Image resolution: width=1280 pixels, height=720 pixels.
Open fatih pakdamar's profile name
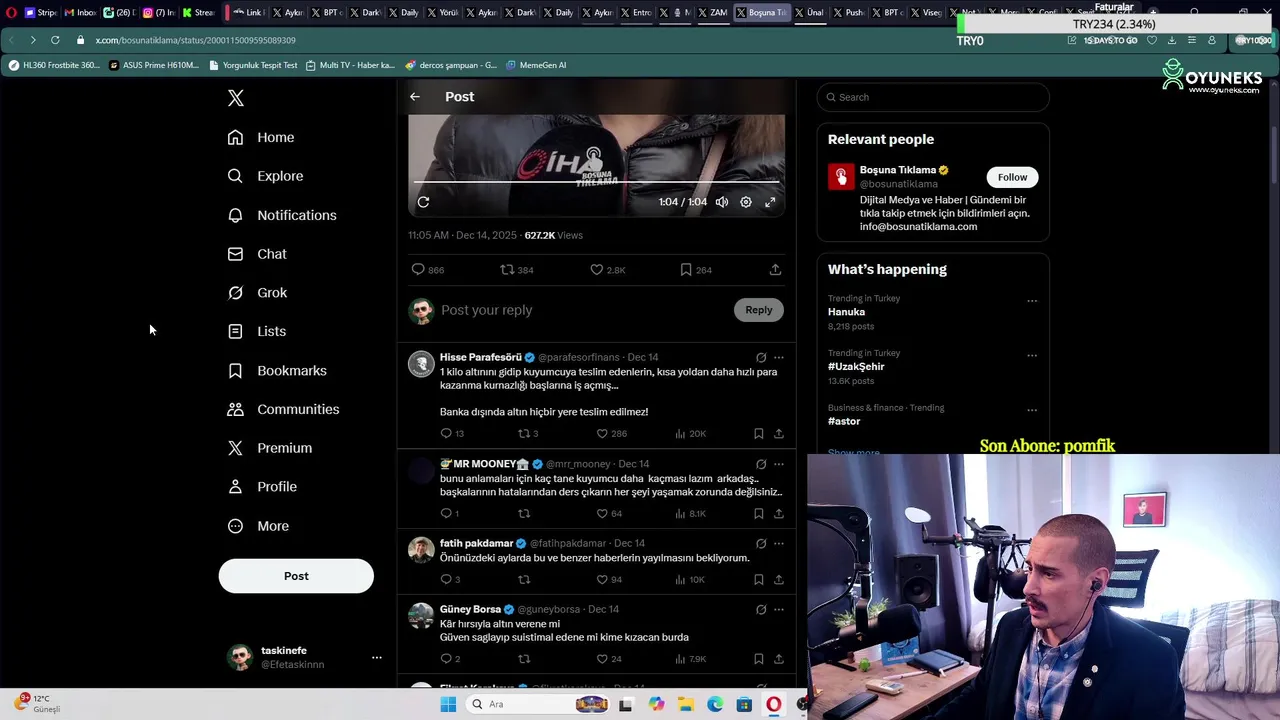(x=476, y=543)
